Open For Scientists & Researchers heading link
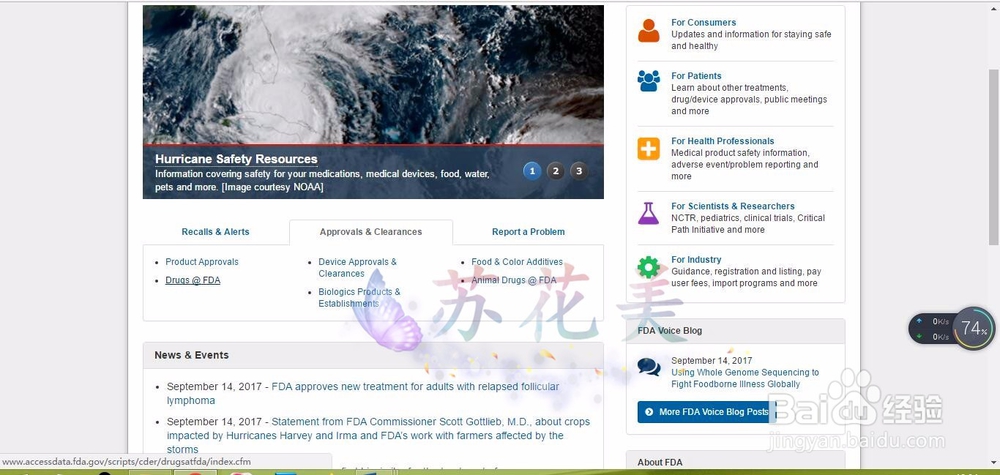The height and width of the screenshot is (475, 1000). coord(733,206)
